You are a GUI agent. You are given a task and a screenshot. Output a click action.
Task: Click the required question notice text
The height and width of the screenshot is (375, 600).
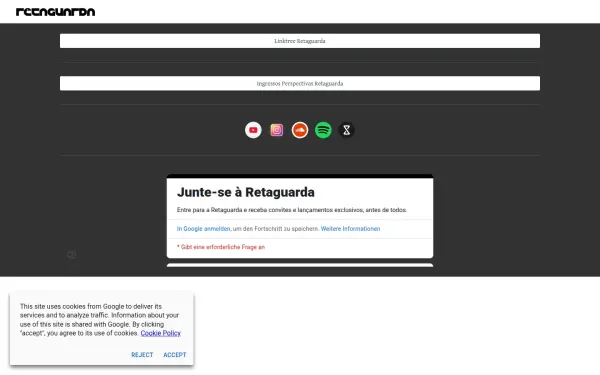[x=221, y=247]
